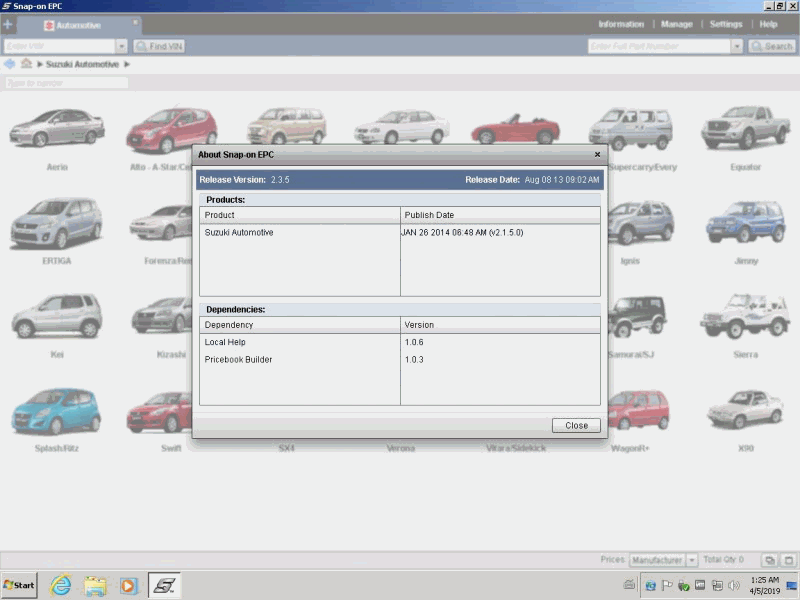This screenshot has width=800, height=600.
Task: Click the Enter VIN input field
Action: 60,46
